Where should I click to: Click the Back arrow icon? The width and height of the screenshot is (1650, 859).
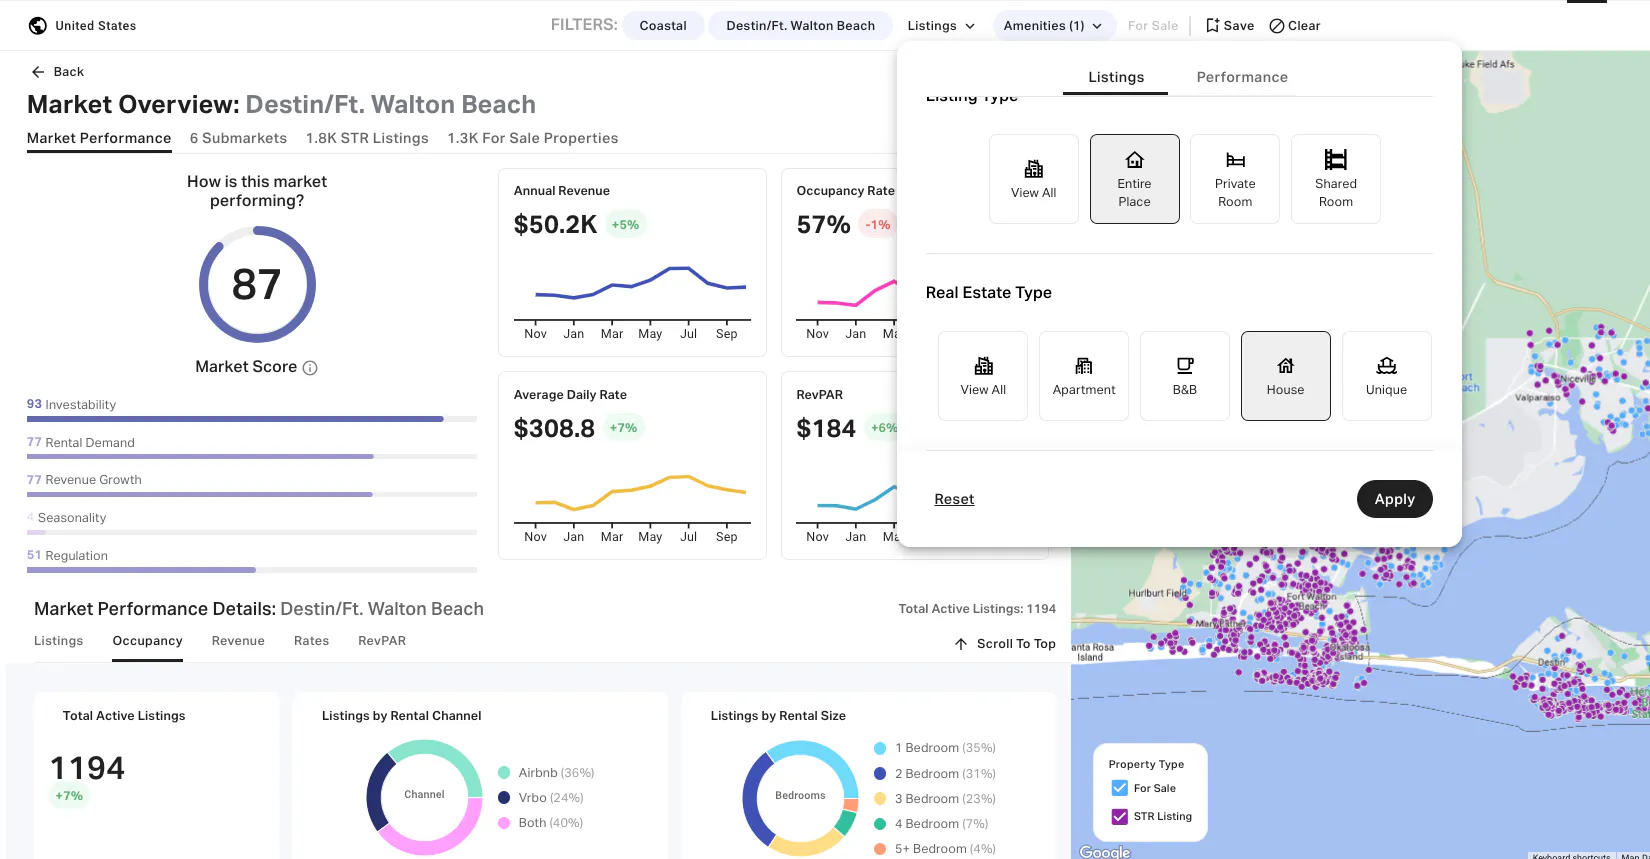(38, 72)
